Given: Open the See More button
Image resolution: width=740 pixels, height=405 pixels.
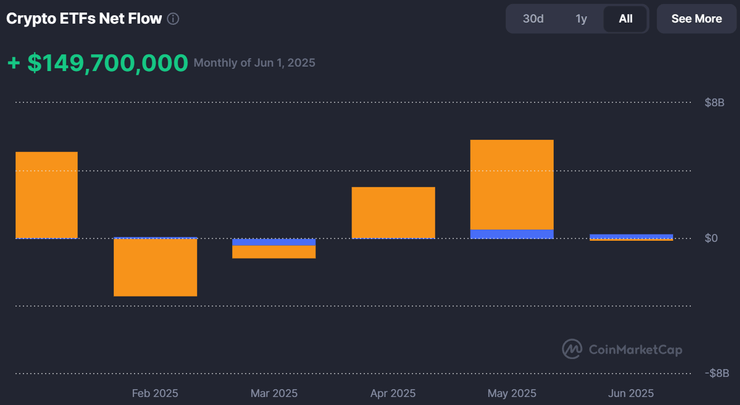Looking at the screenshot, I should pos(696,19).
